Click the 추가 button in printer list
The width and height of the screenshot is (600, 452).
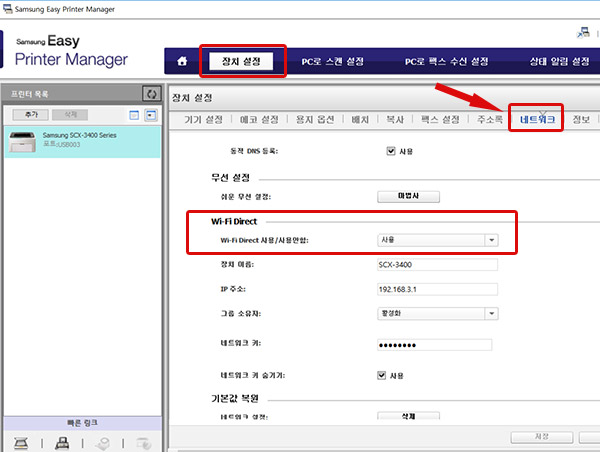(x=31, y=114)
